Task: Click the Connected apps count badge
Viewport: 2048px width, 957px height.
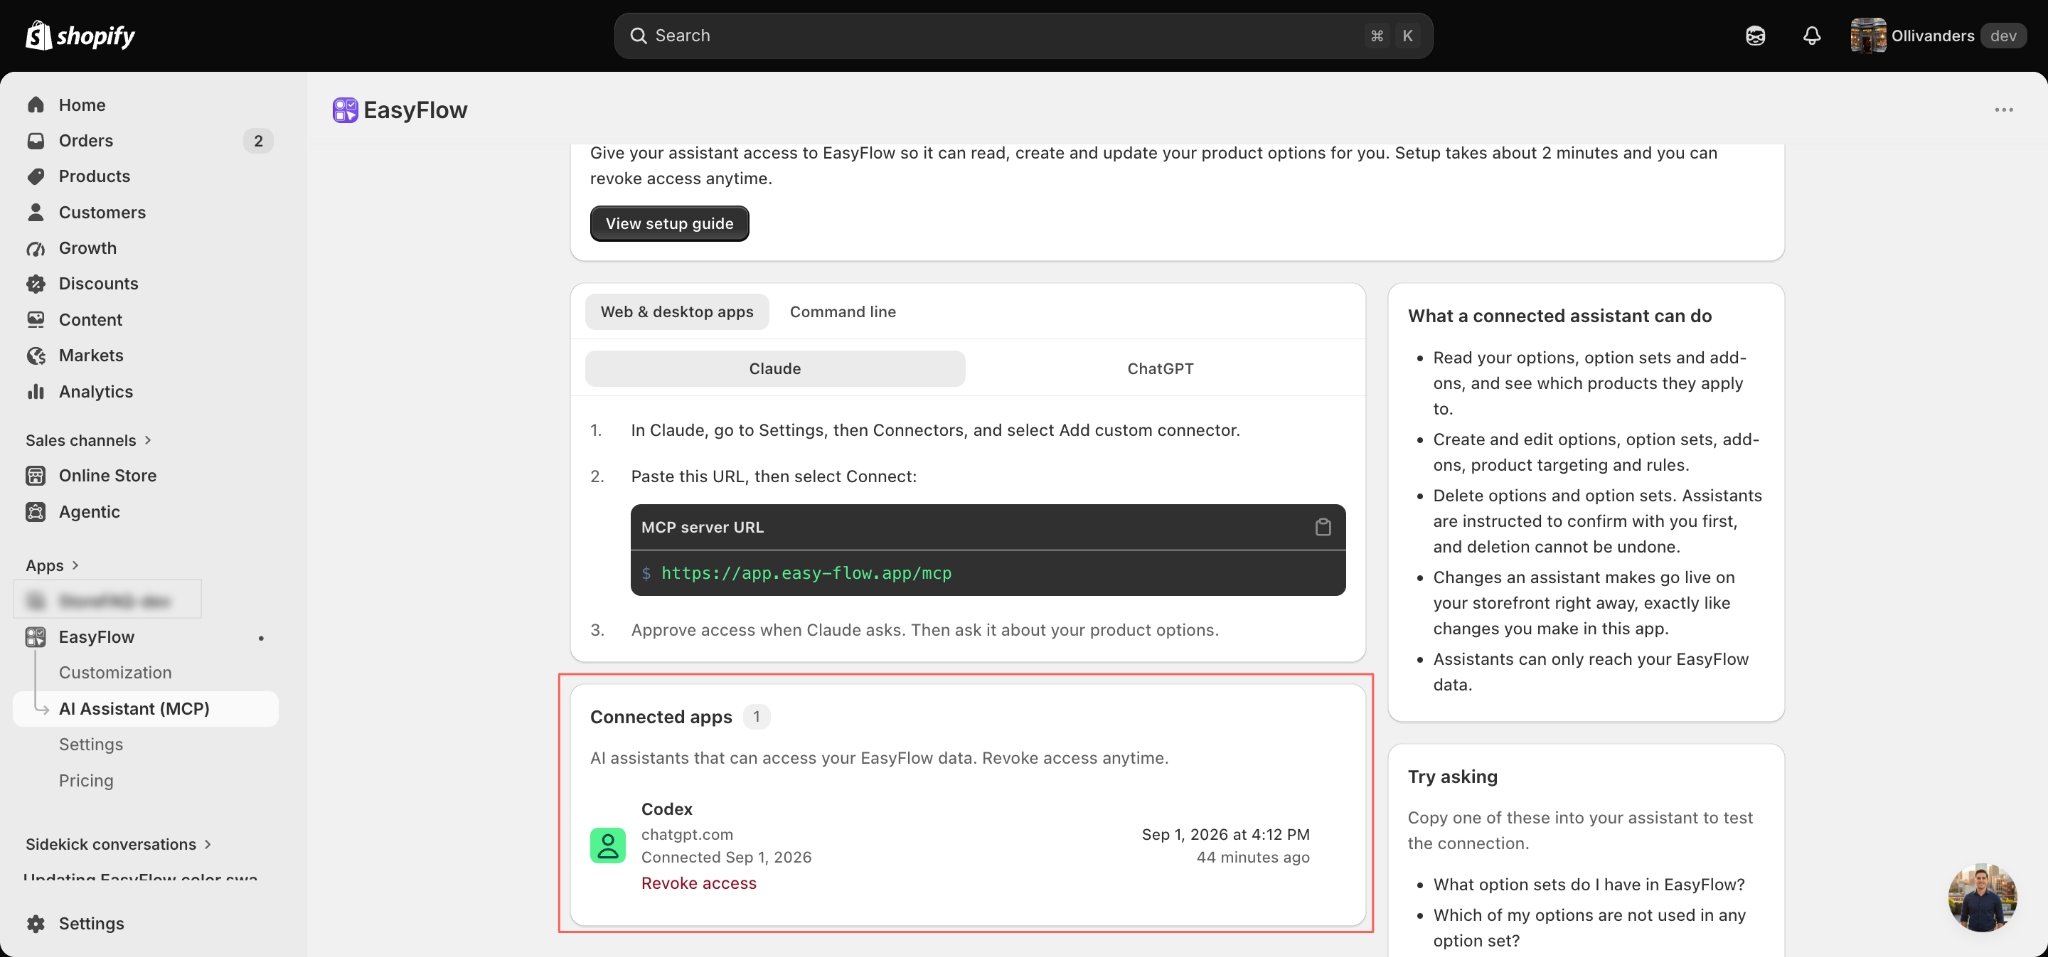Action: pos(757,716)
